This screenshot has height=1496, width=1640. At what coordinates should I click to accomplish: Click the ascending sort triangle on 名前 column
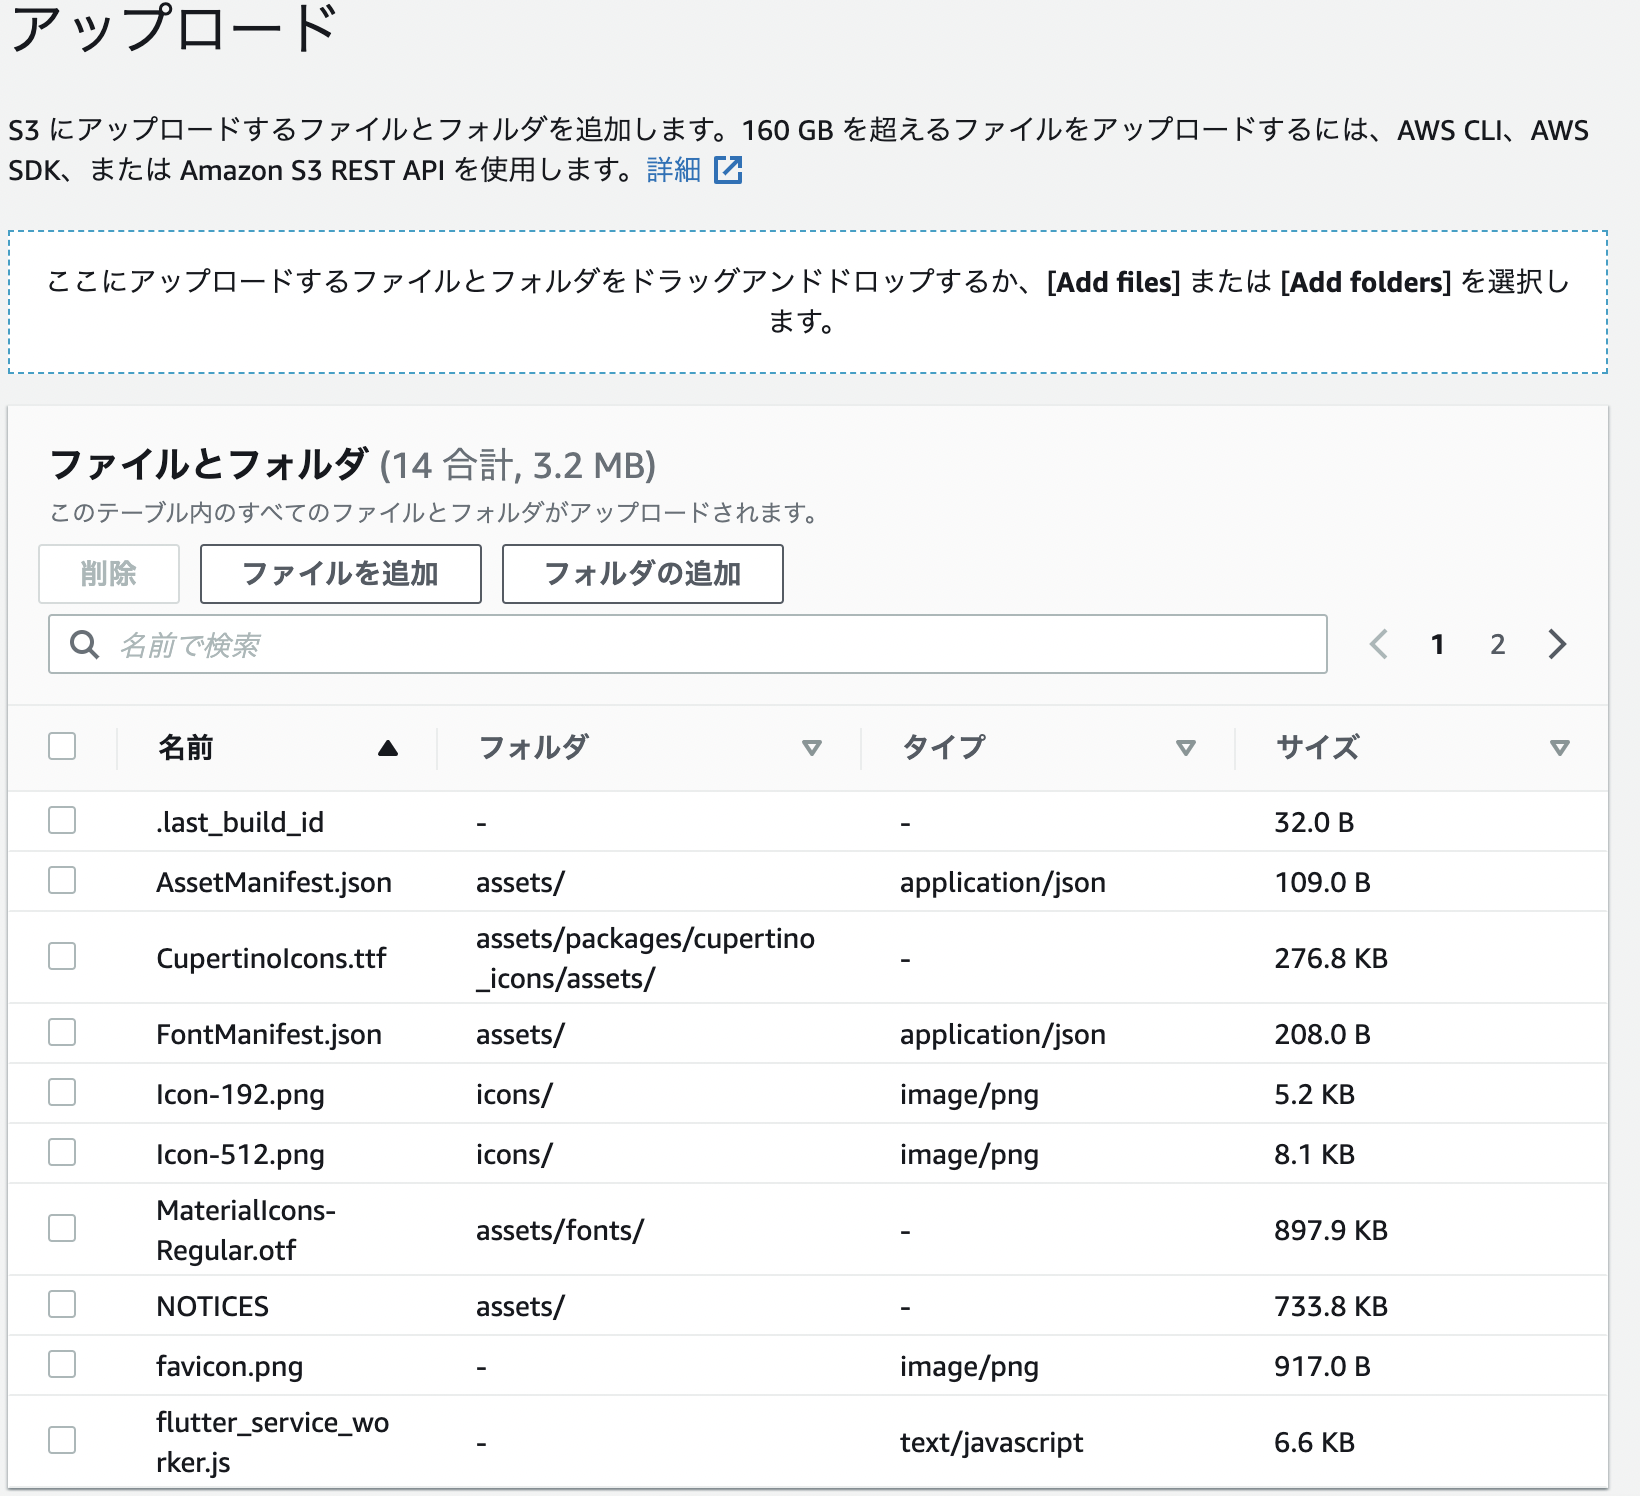[388, 747]
